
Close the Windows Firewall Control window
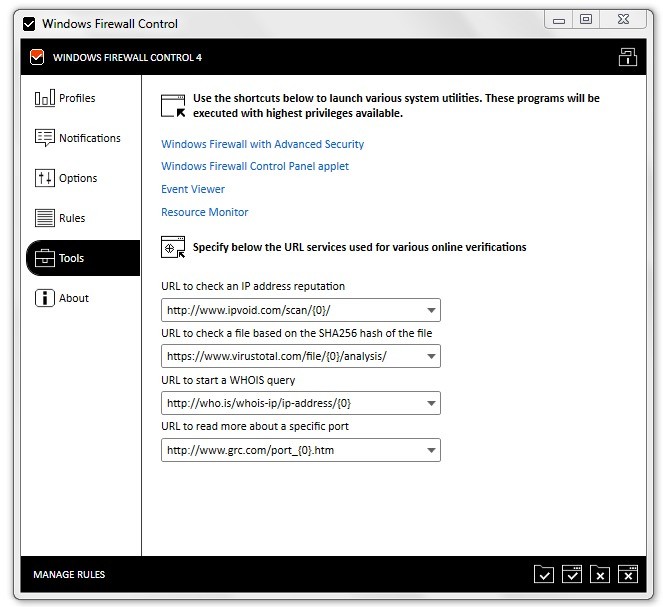[x=623, y=19]
